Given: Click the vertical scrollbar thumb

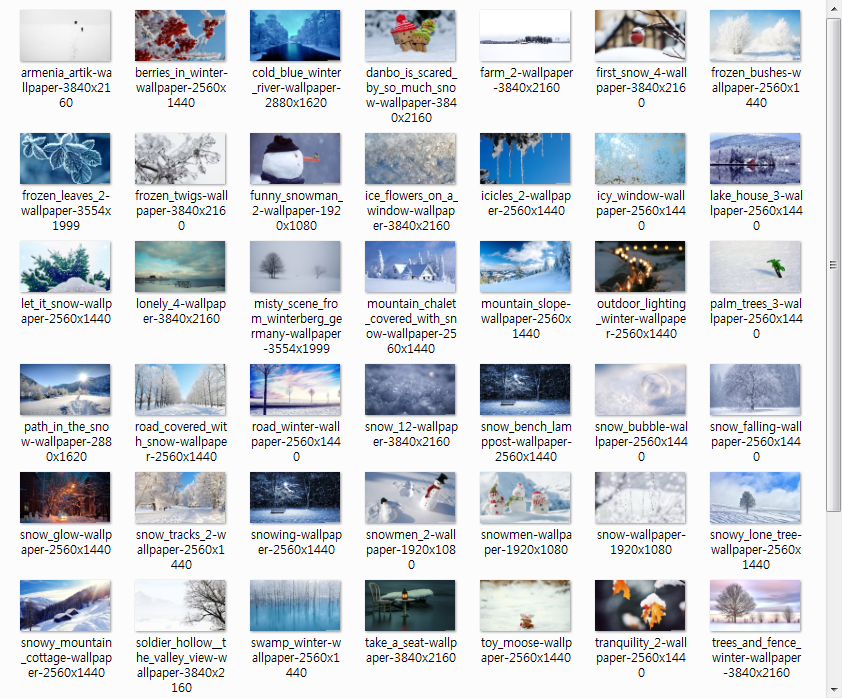Looking at the screenshot, I should pos(834,265).
